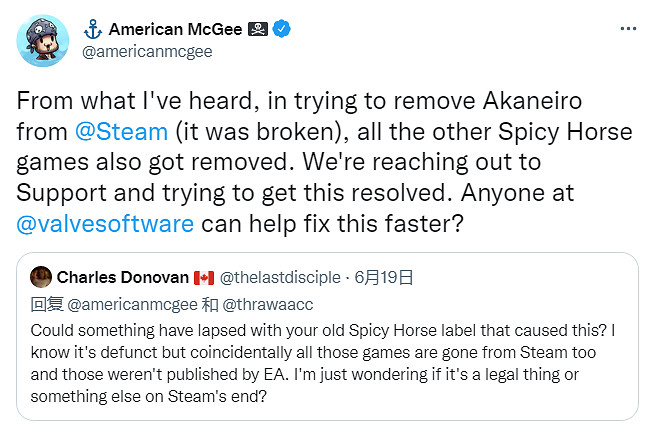Click the pirate flag emoji after McGee

[258, 29]
